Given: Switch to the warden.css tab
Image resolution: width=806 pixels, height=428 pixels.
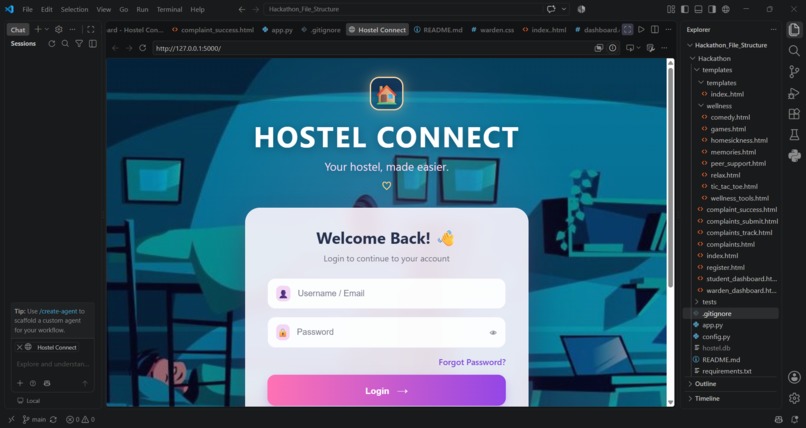Looking at the screenshot, I should click(492, 30).
